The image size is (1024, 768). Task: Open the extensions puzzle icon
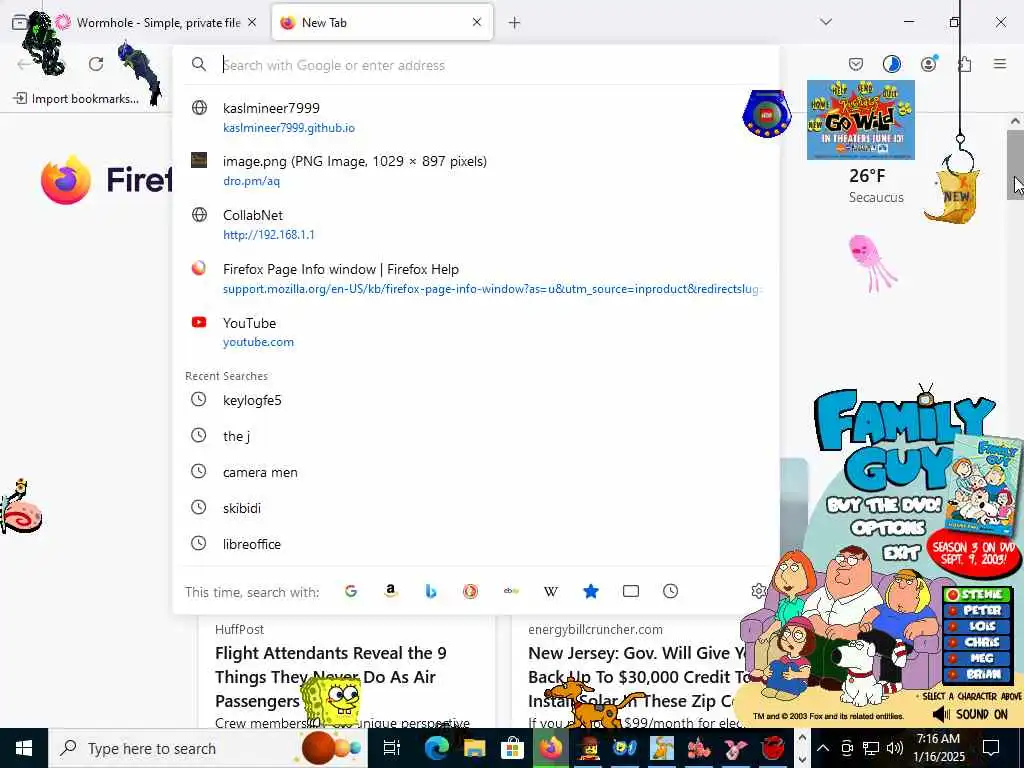click(x=965, y=64)
